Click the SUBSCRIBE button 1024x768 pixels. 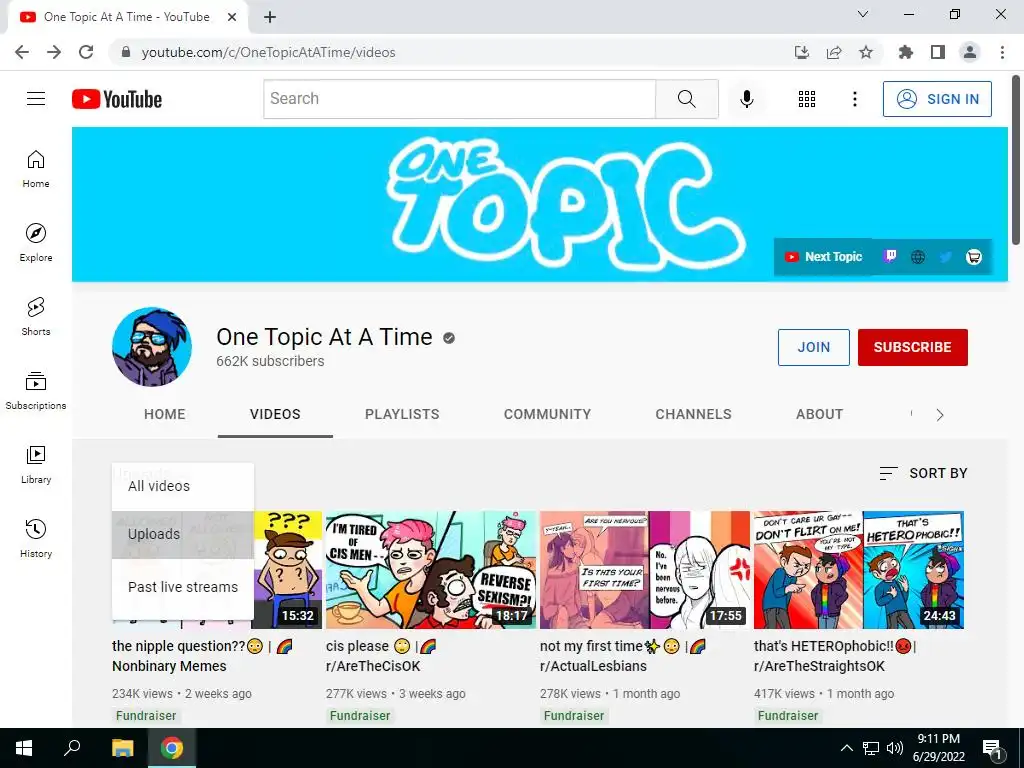pyautogui.click(x=912, y=347)
